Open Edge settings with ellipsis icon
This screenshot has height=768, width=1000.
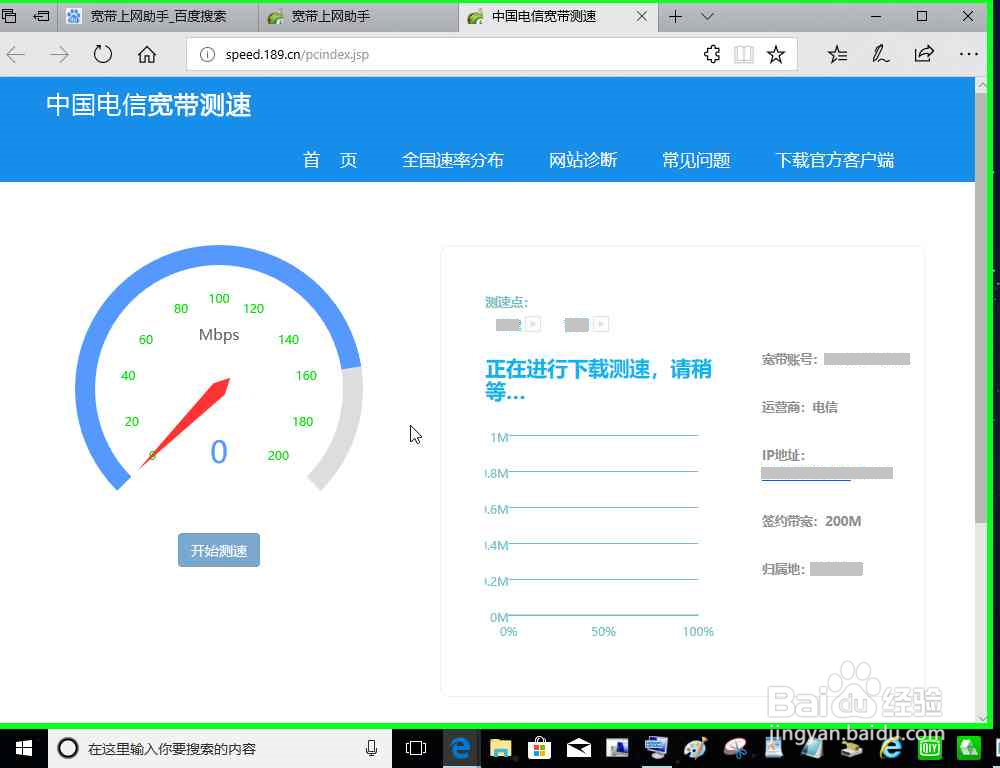[968, 54]
